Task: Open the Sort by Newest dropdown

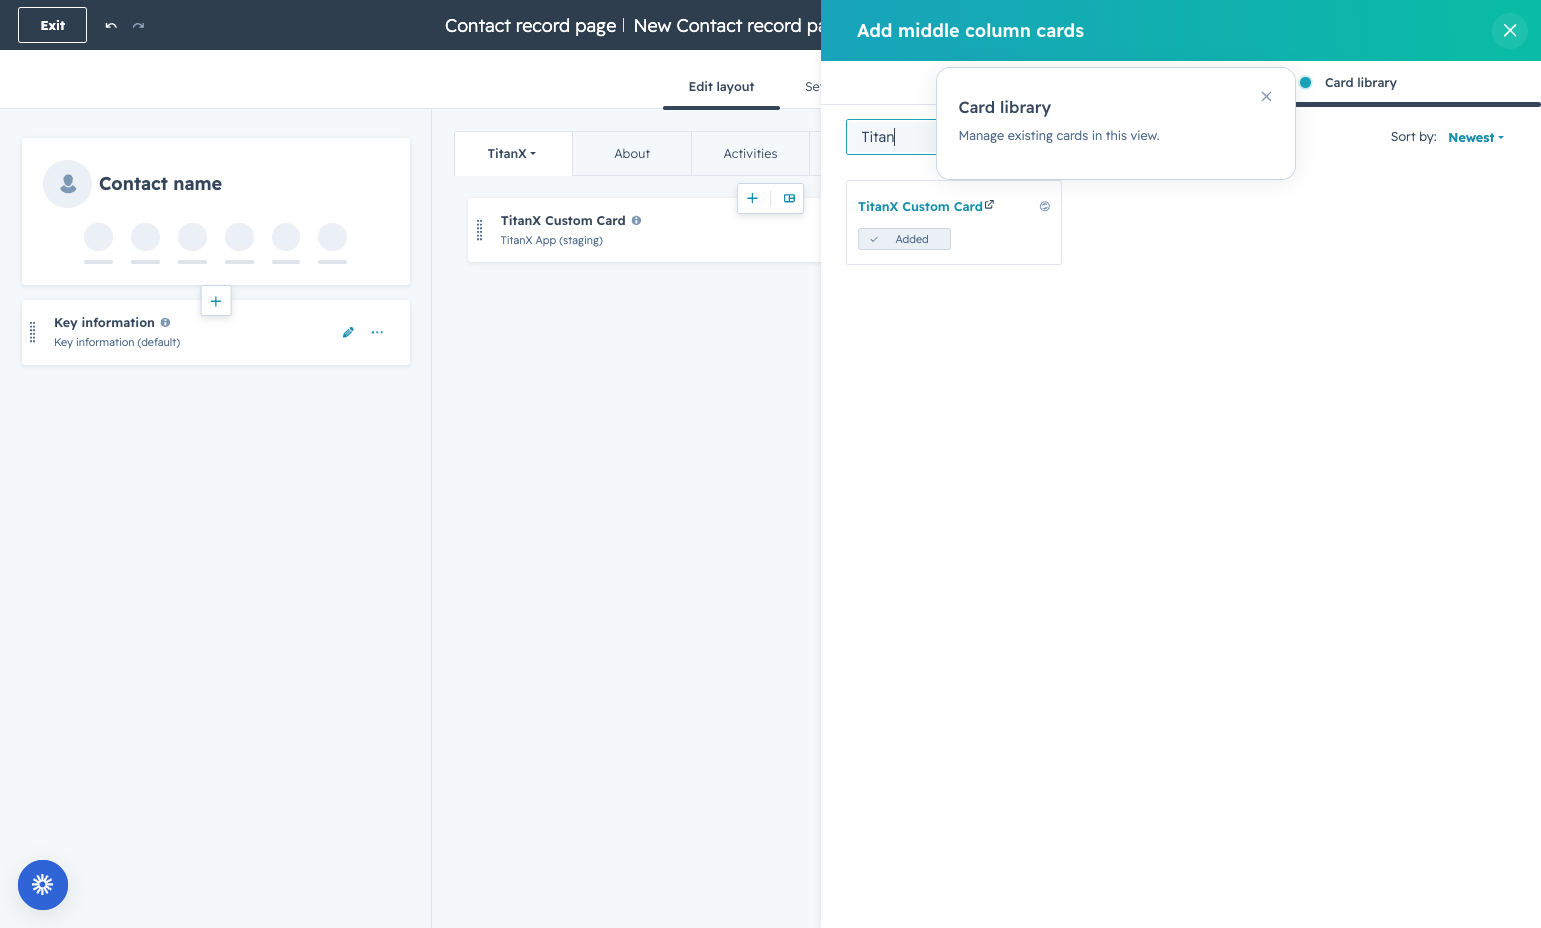Action: pyautogui.click(x=1476, y=138)
